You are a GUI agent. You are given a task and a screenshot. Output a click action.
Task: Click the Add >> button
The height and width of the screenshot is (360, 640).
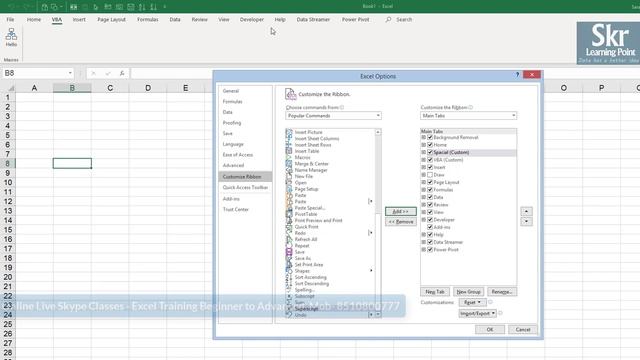point(400,211)
